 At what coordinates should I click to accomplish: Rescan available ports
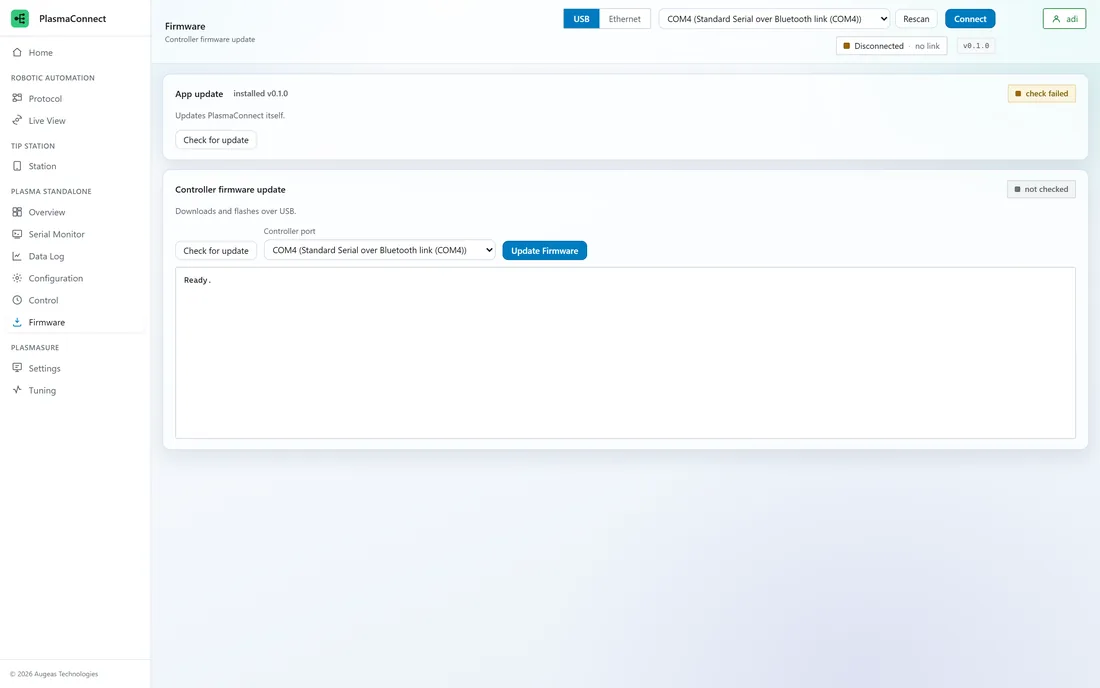pyautogui.click(x=916, y=19)
